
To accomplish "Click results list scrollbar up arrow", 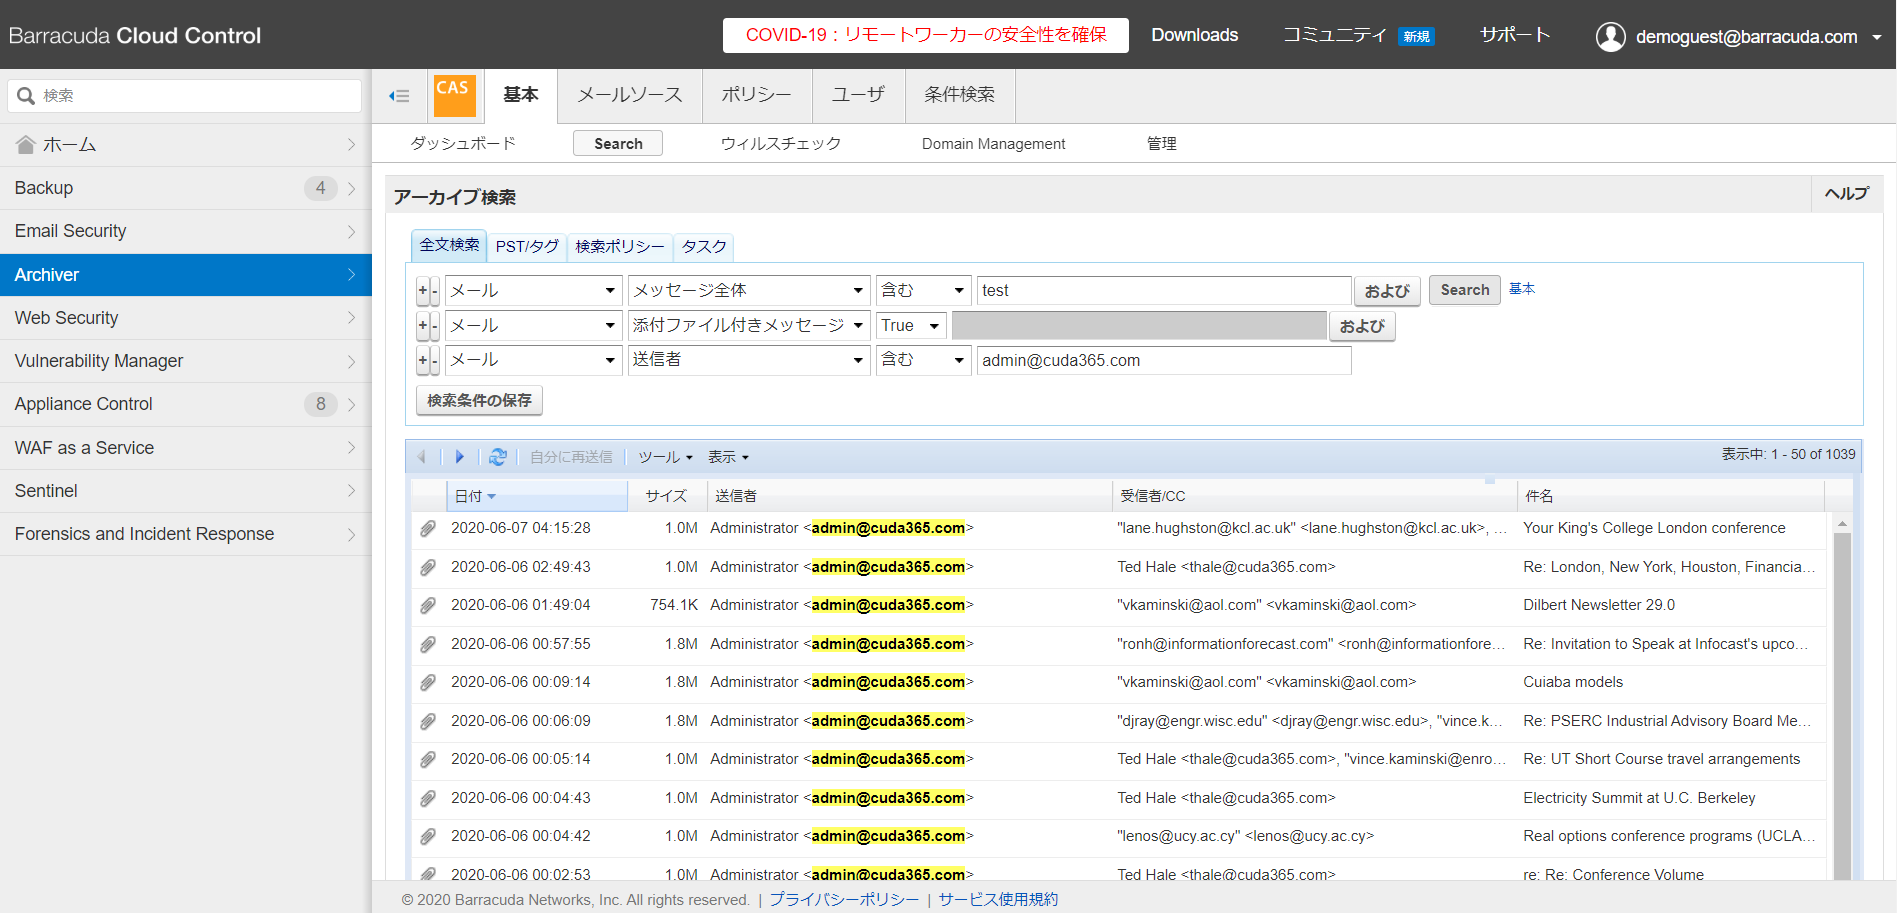I will [1842, 523].
